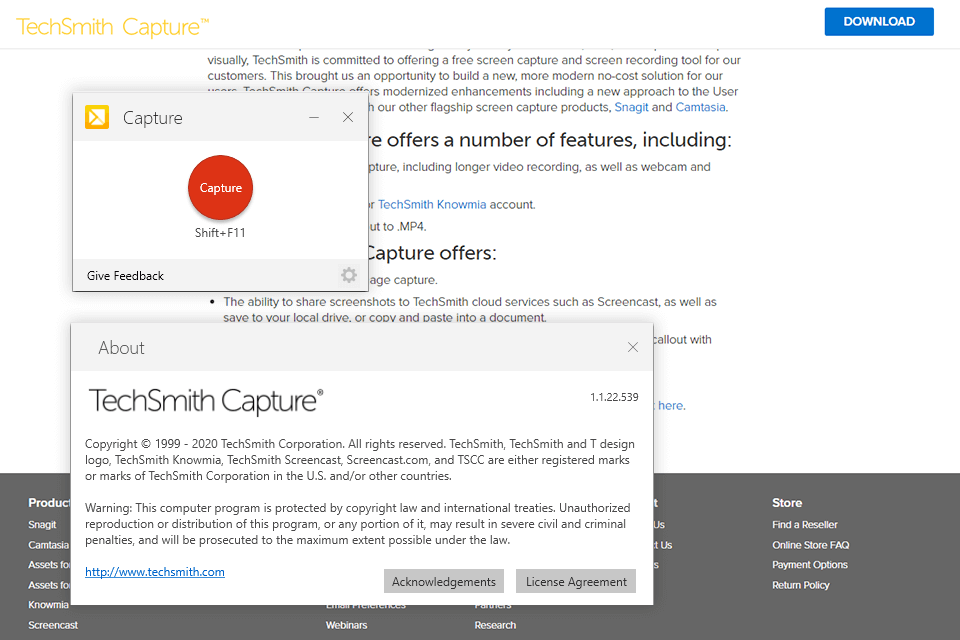This screenshot has width=960, height=640.
Task: Click Return Policy footer link
Action: tap(801, 585)
